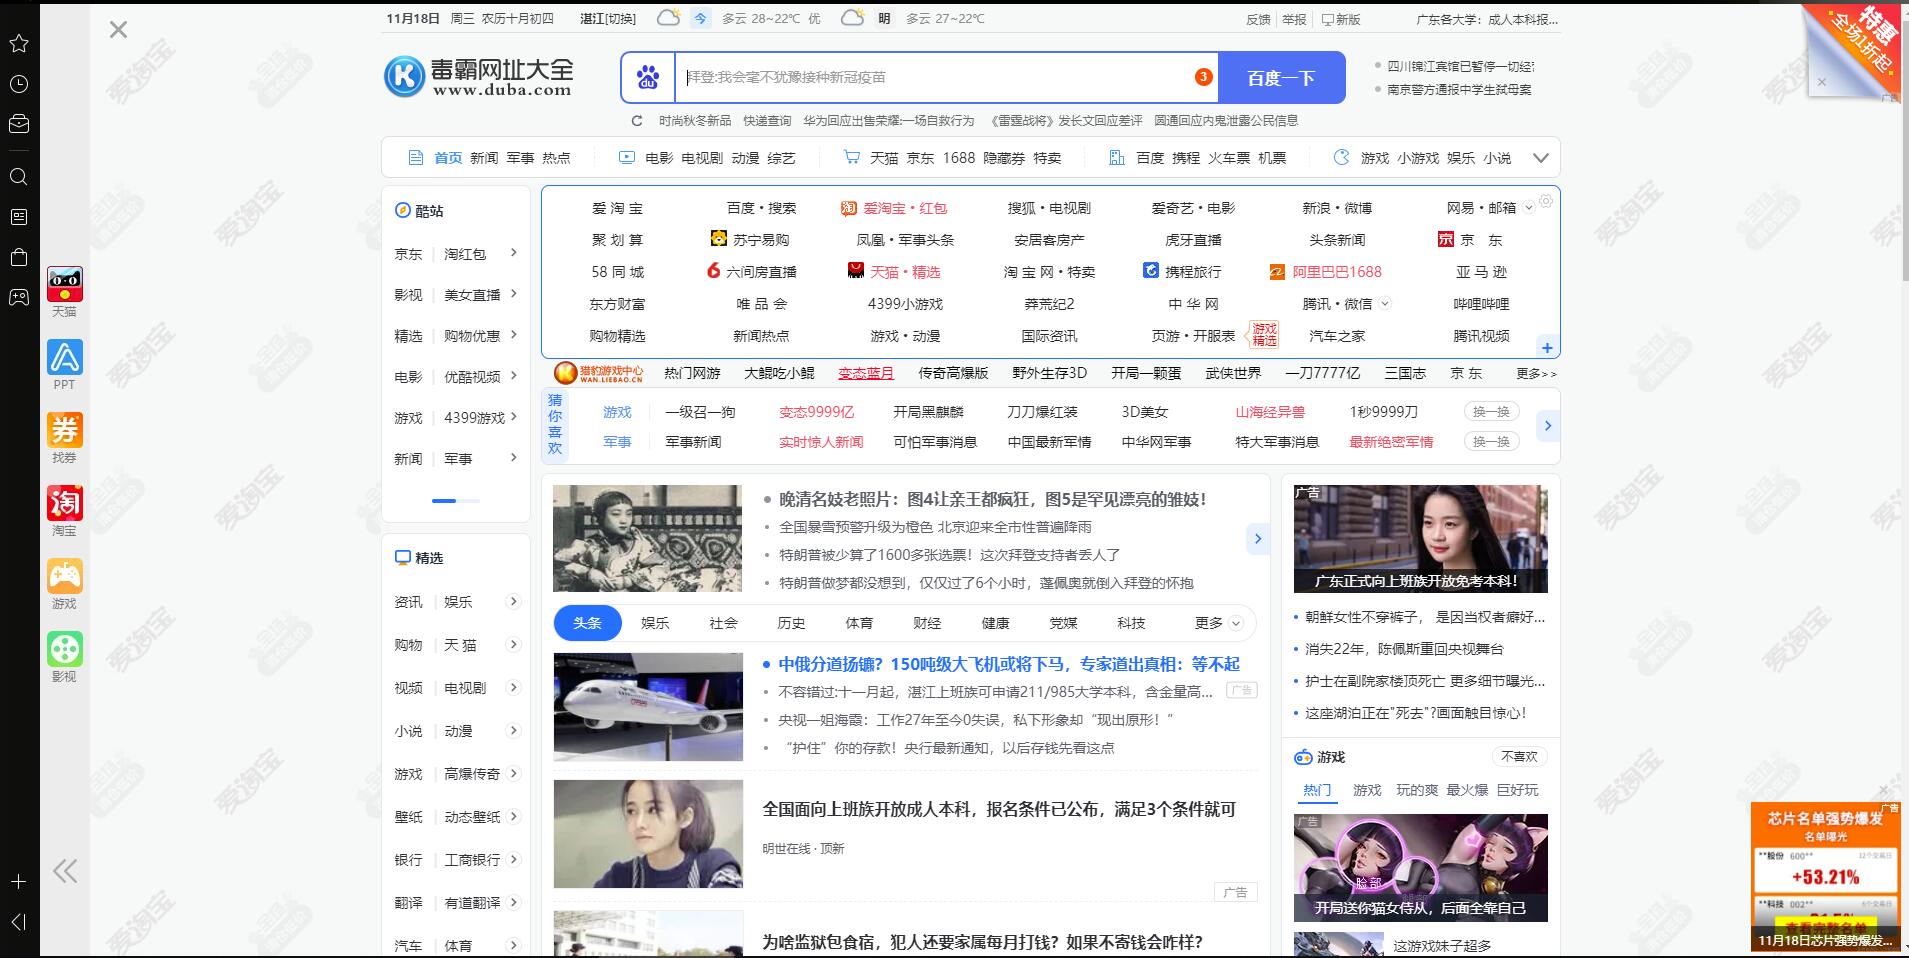The image size is (1909, 958).
Task: Expand the 资讯 娱乐 row arrow
Action: [514, 601]
